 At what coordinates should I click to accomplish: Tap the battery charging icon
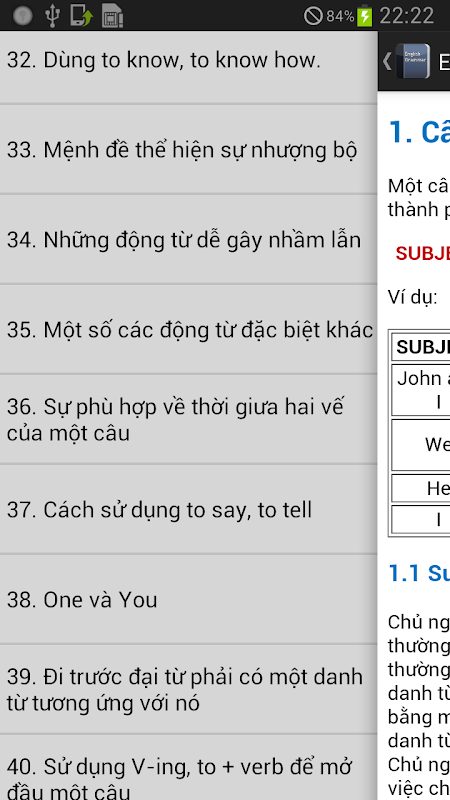364,16
